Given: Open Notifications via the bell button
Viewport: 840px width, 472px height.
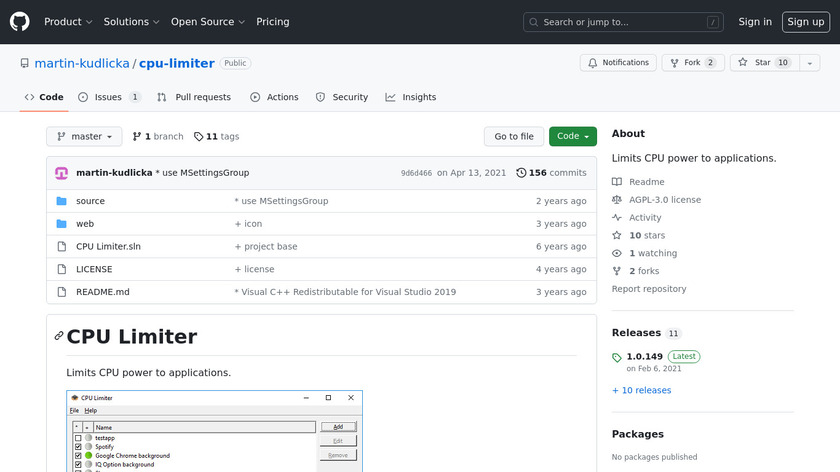Looking at the screenshot, I should tap(616, 63).
